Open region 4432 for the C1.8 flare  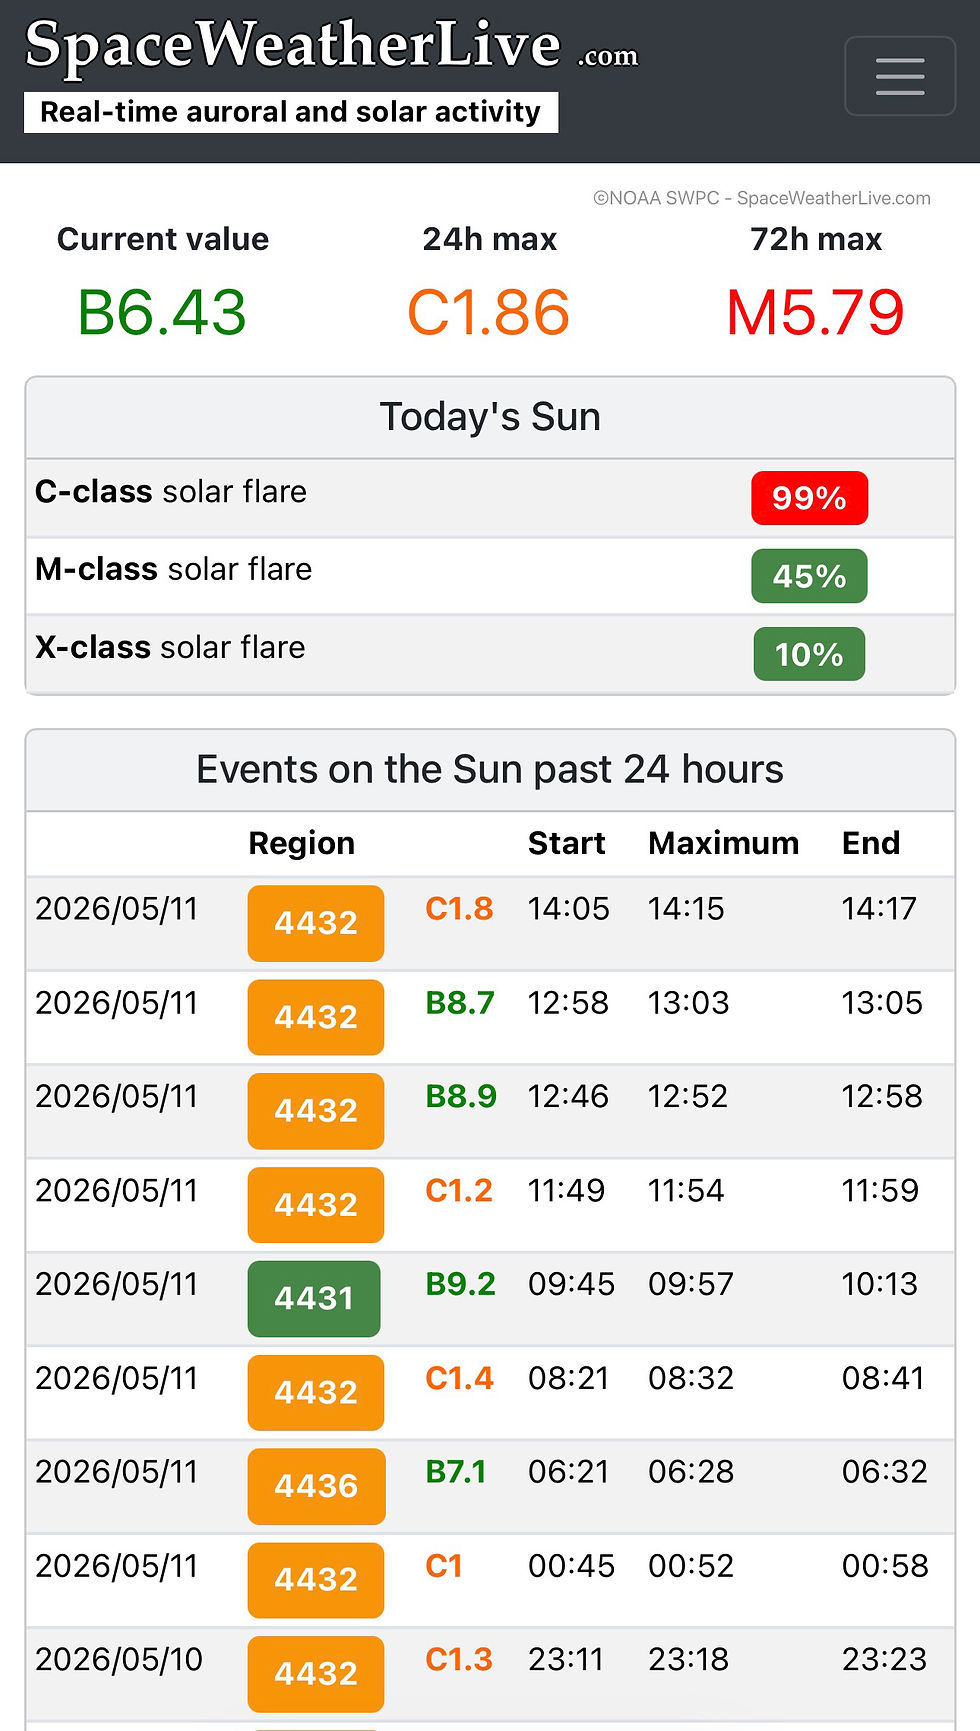pos(316,923)
